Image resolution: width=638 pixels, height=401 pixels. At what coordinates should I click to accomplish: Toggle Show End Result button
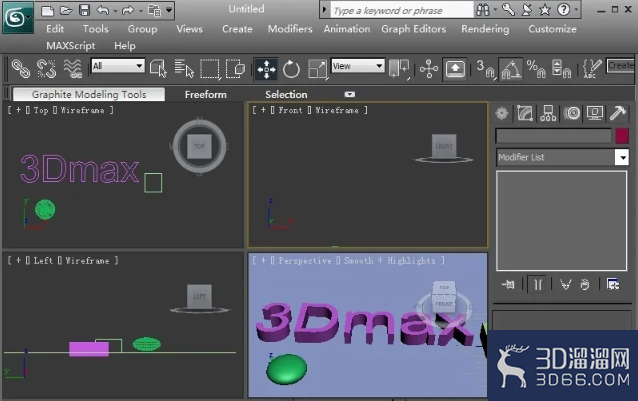(538, 284)
